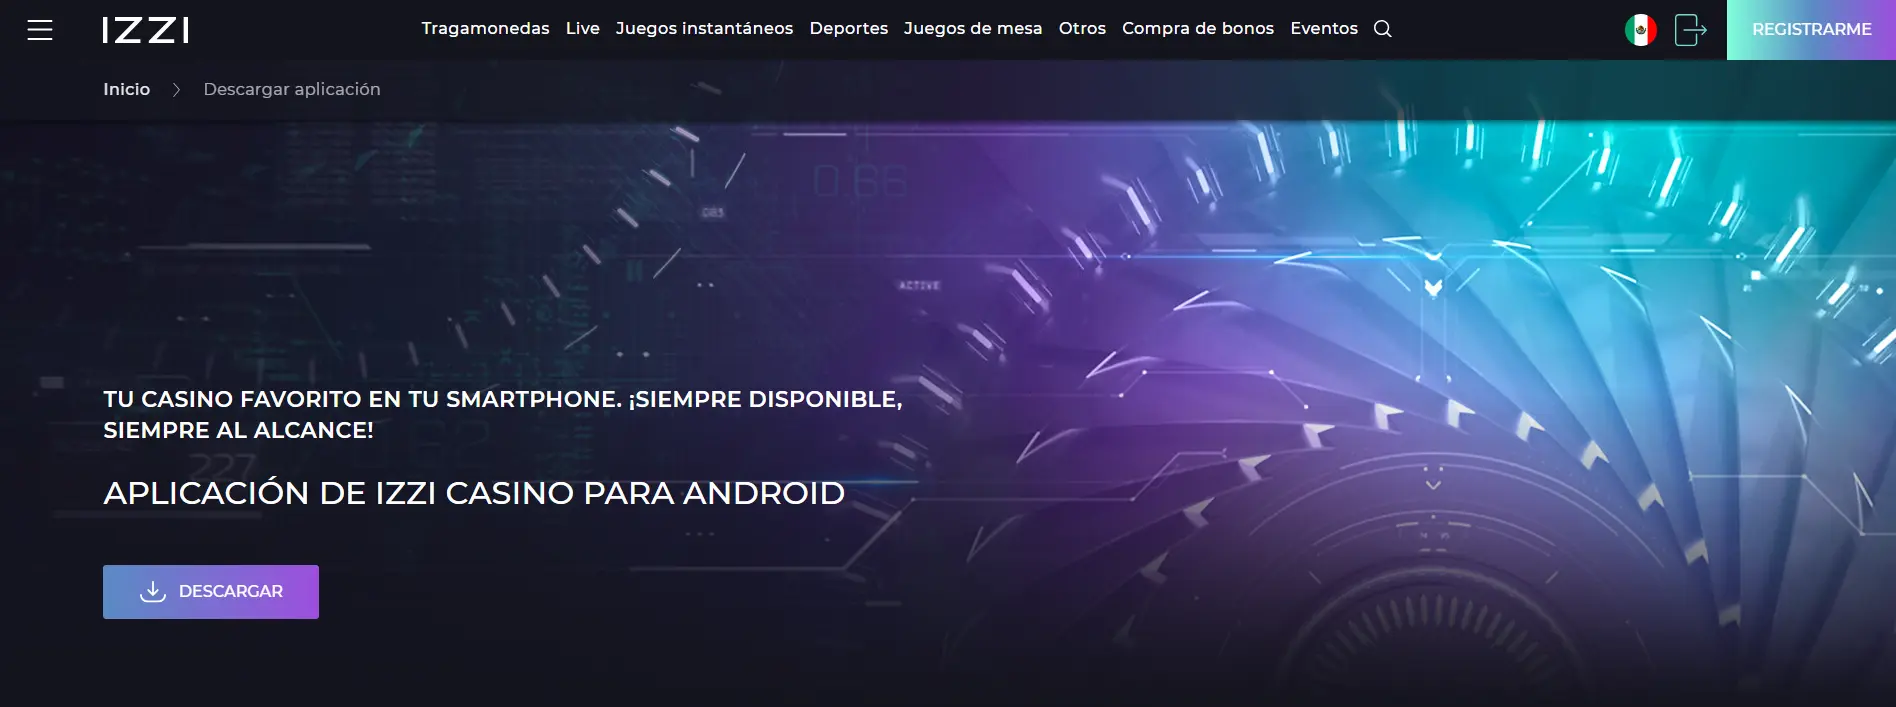Open Tragamonedas menu item
The height and width of the screenshot is (707, 1896).
(485, 29)
